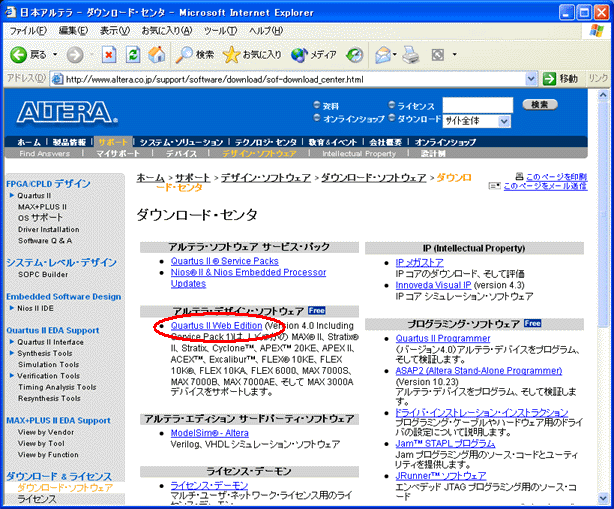Select the ライセンス radio button
This screenshot has height=509, width=614.
(x=391, y=104)
